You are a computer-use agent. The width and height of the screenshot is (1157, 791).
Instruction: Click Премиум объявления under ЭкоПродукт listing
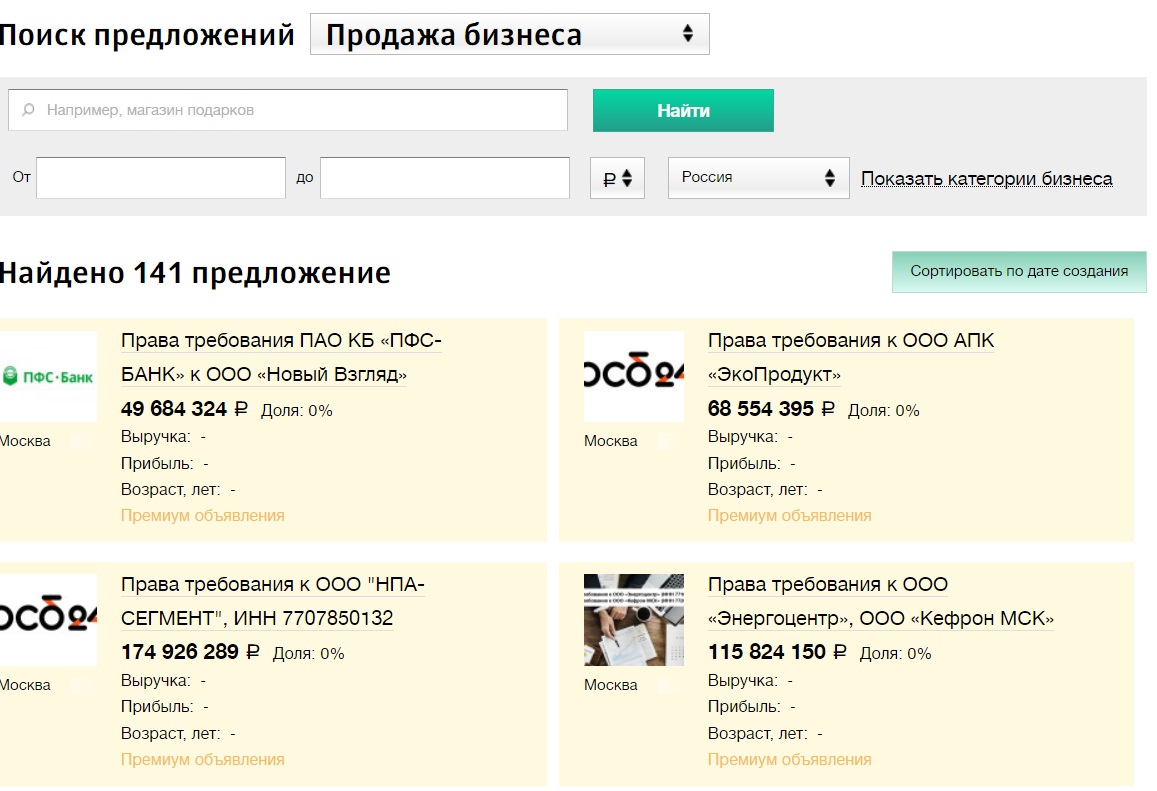click(790, 516)
